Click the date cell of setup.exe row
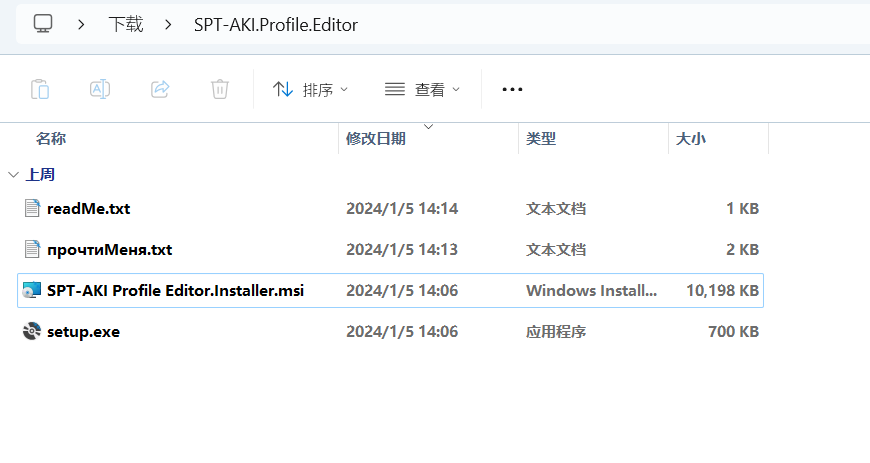 pyautogui.click(x=402, y=332)
